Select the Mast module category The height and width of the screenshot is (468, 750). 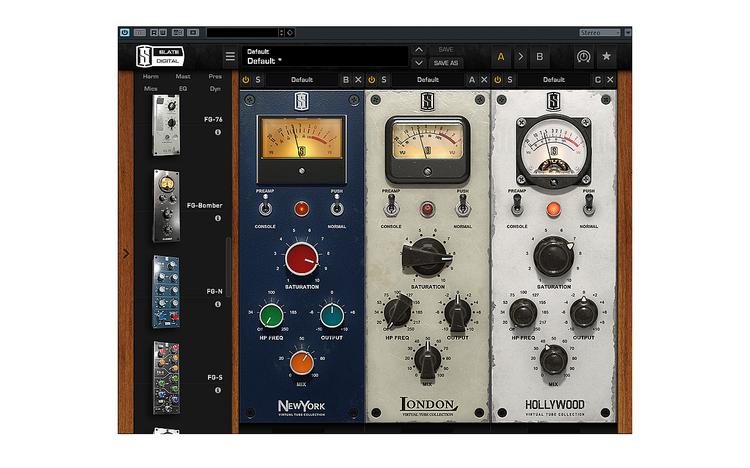click(183, 76)
